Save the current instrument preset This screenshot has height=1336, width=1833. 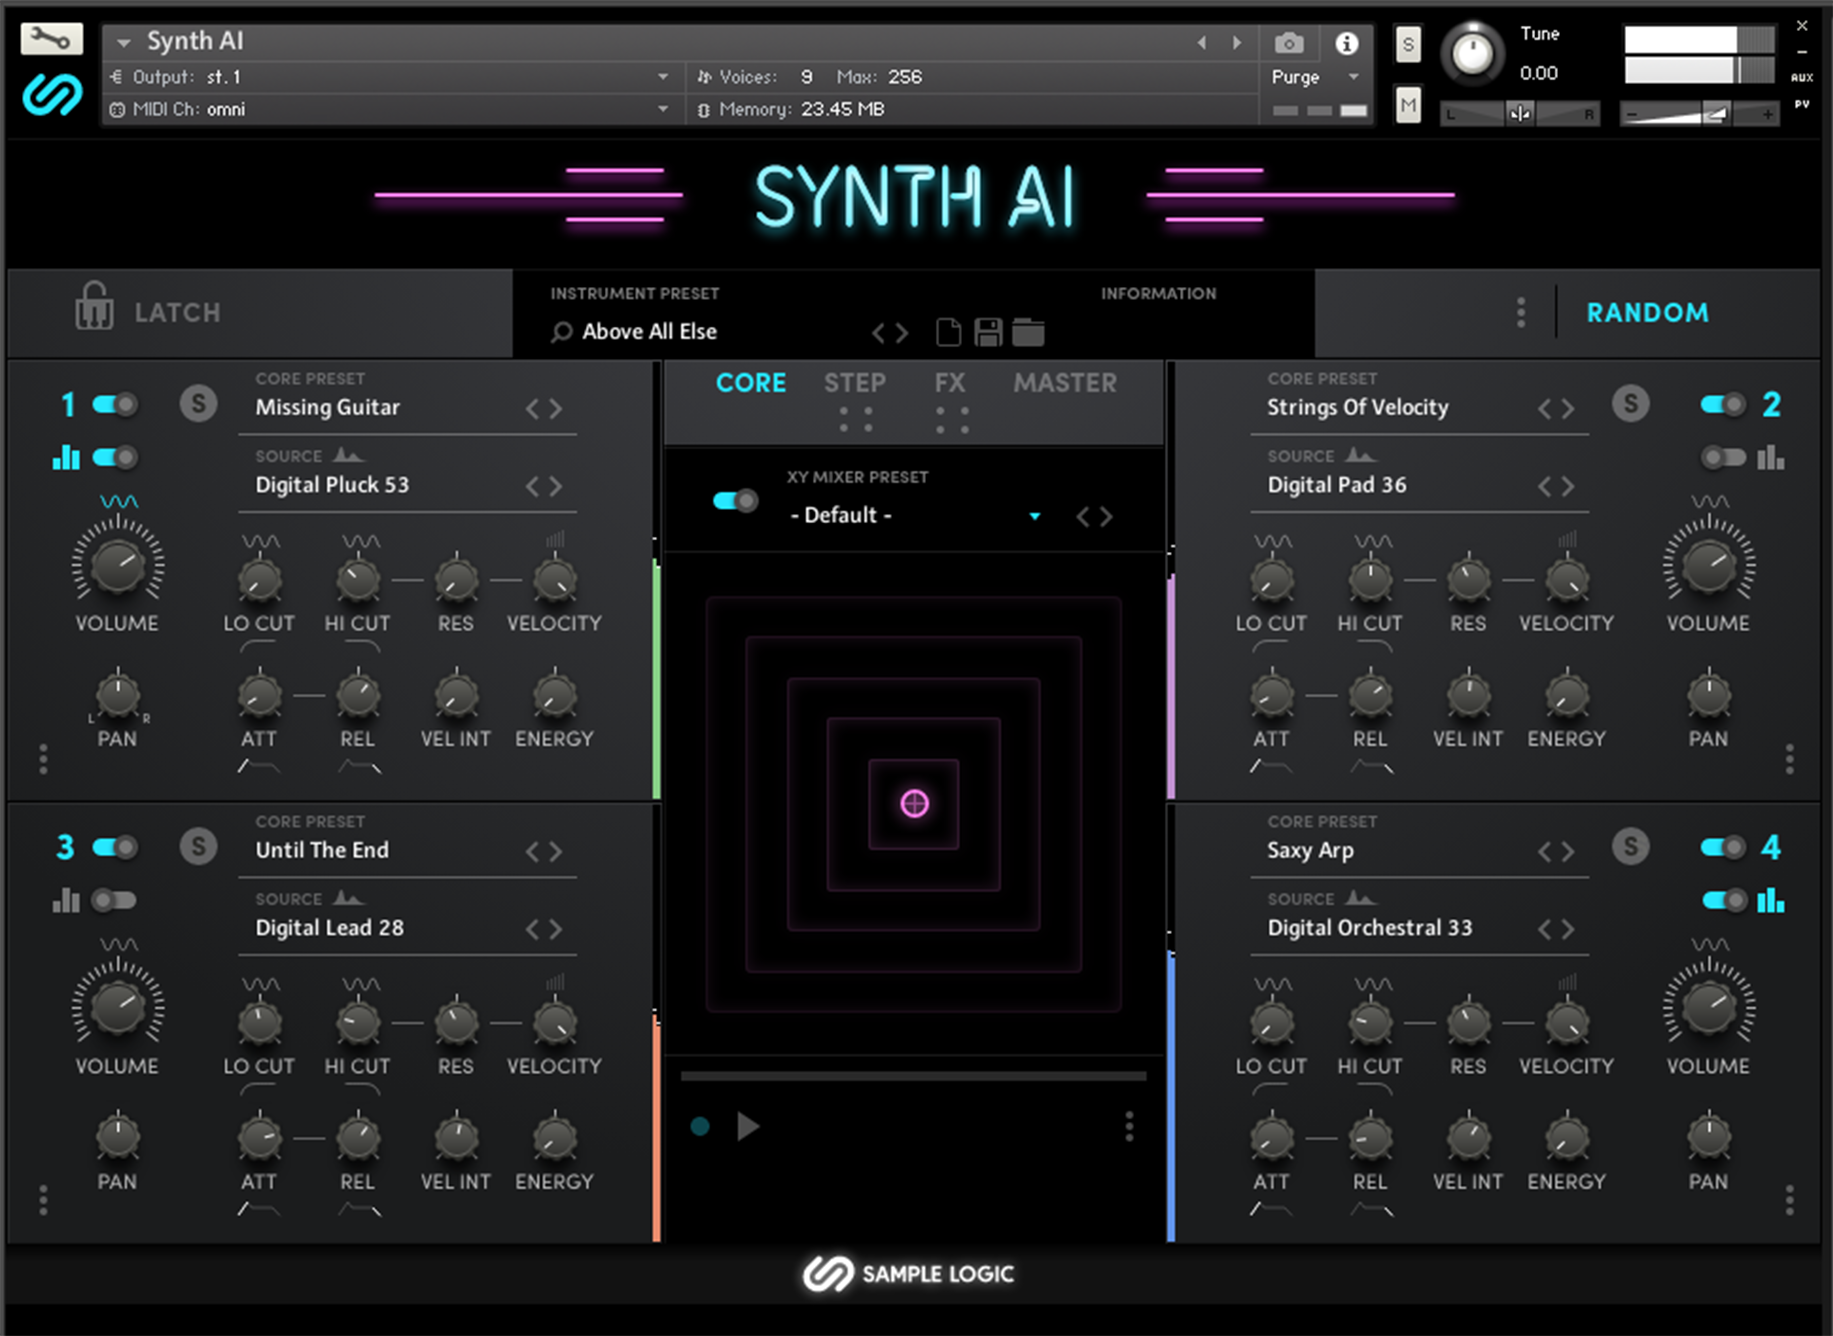point(987,332)
